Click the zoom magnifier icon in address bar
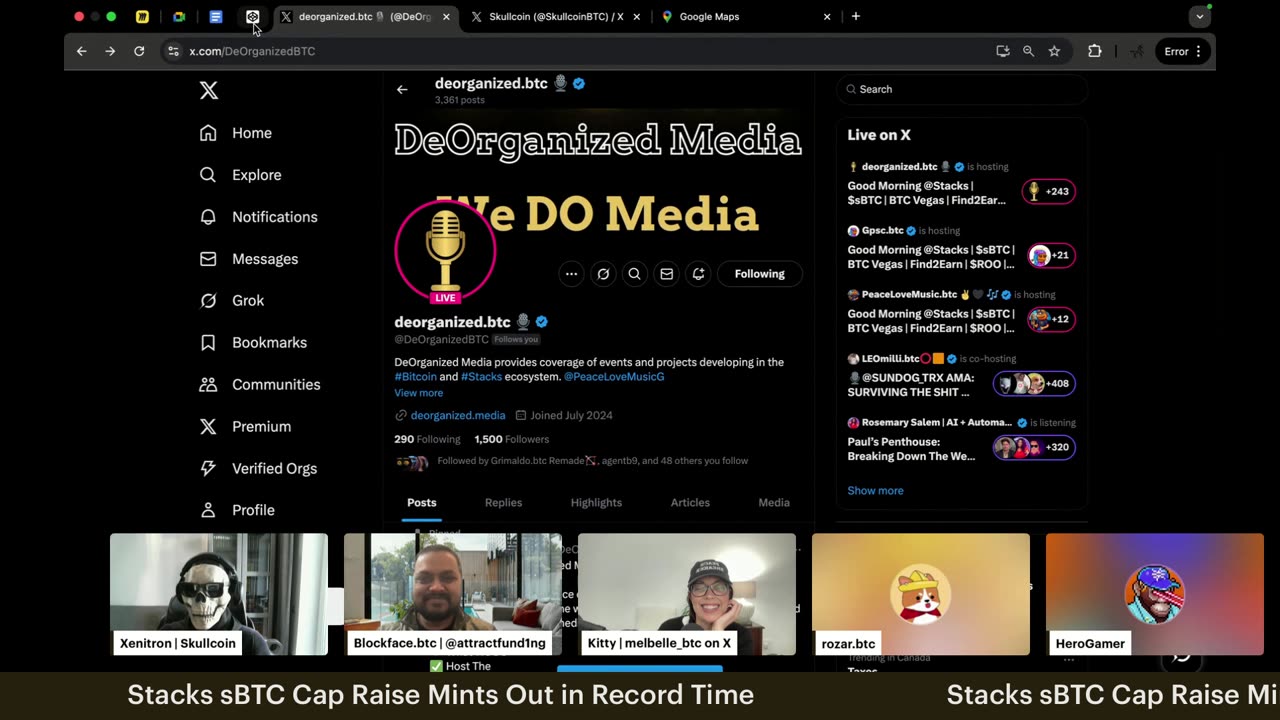The width and height of the screenshot is (1280, 720). pos(1028,51)
